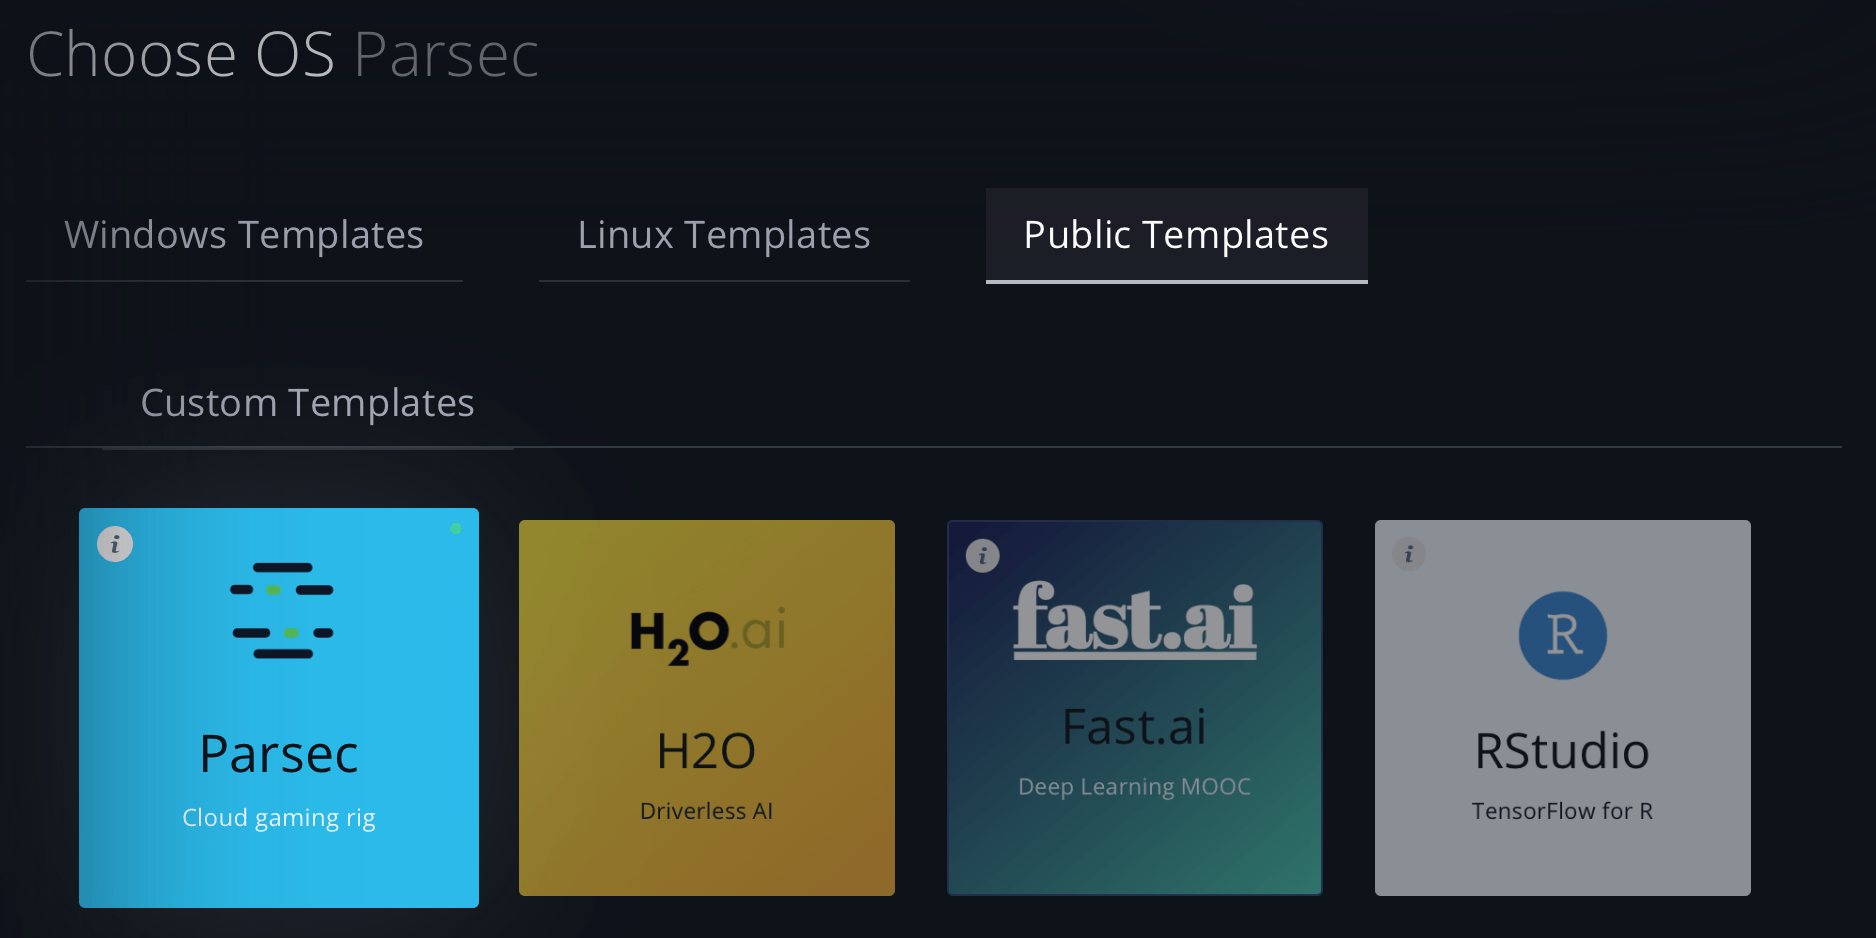Go to the Custom Templates tab
Viewport: 1876px width, 938px height.
click(x=307, y=403)
